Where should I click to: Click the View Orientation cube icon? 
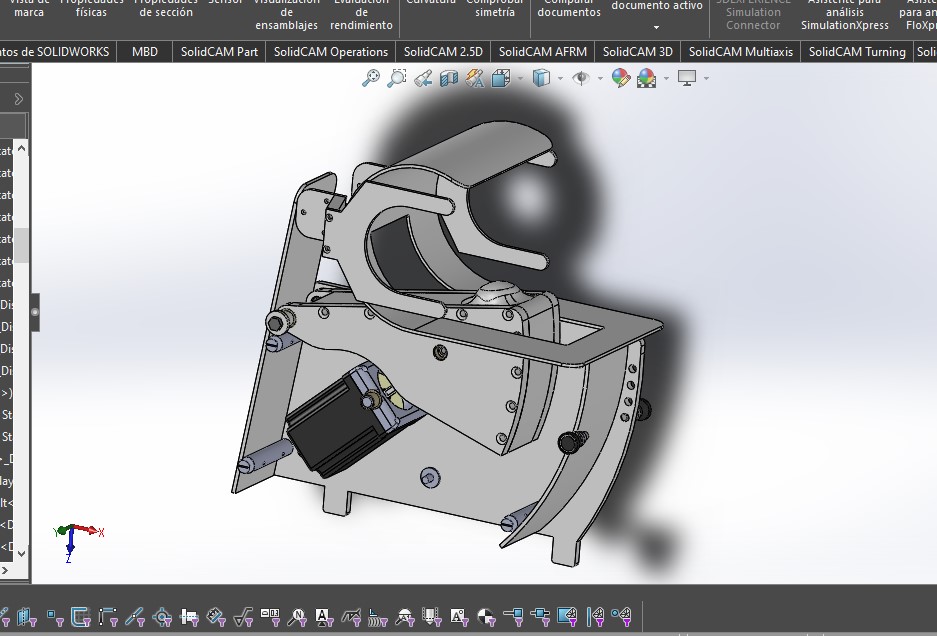(x=501, y=78)
